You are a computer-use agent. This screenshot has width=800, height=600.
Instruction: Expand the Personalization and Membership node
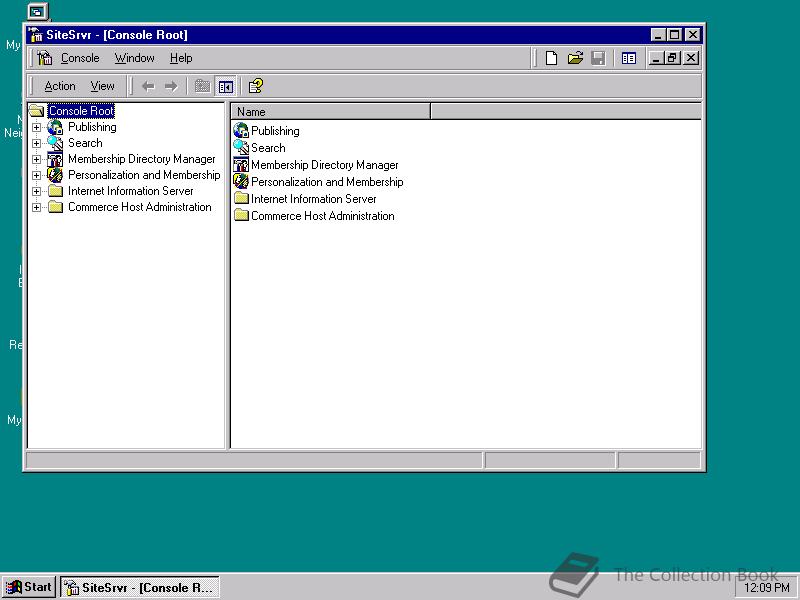click(x=36, y=176)
